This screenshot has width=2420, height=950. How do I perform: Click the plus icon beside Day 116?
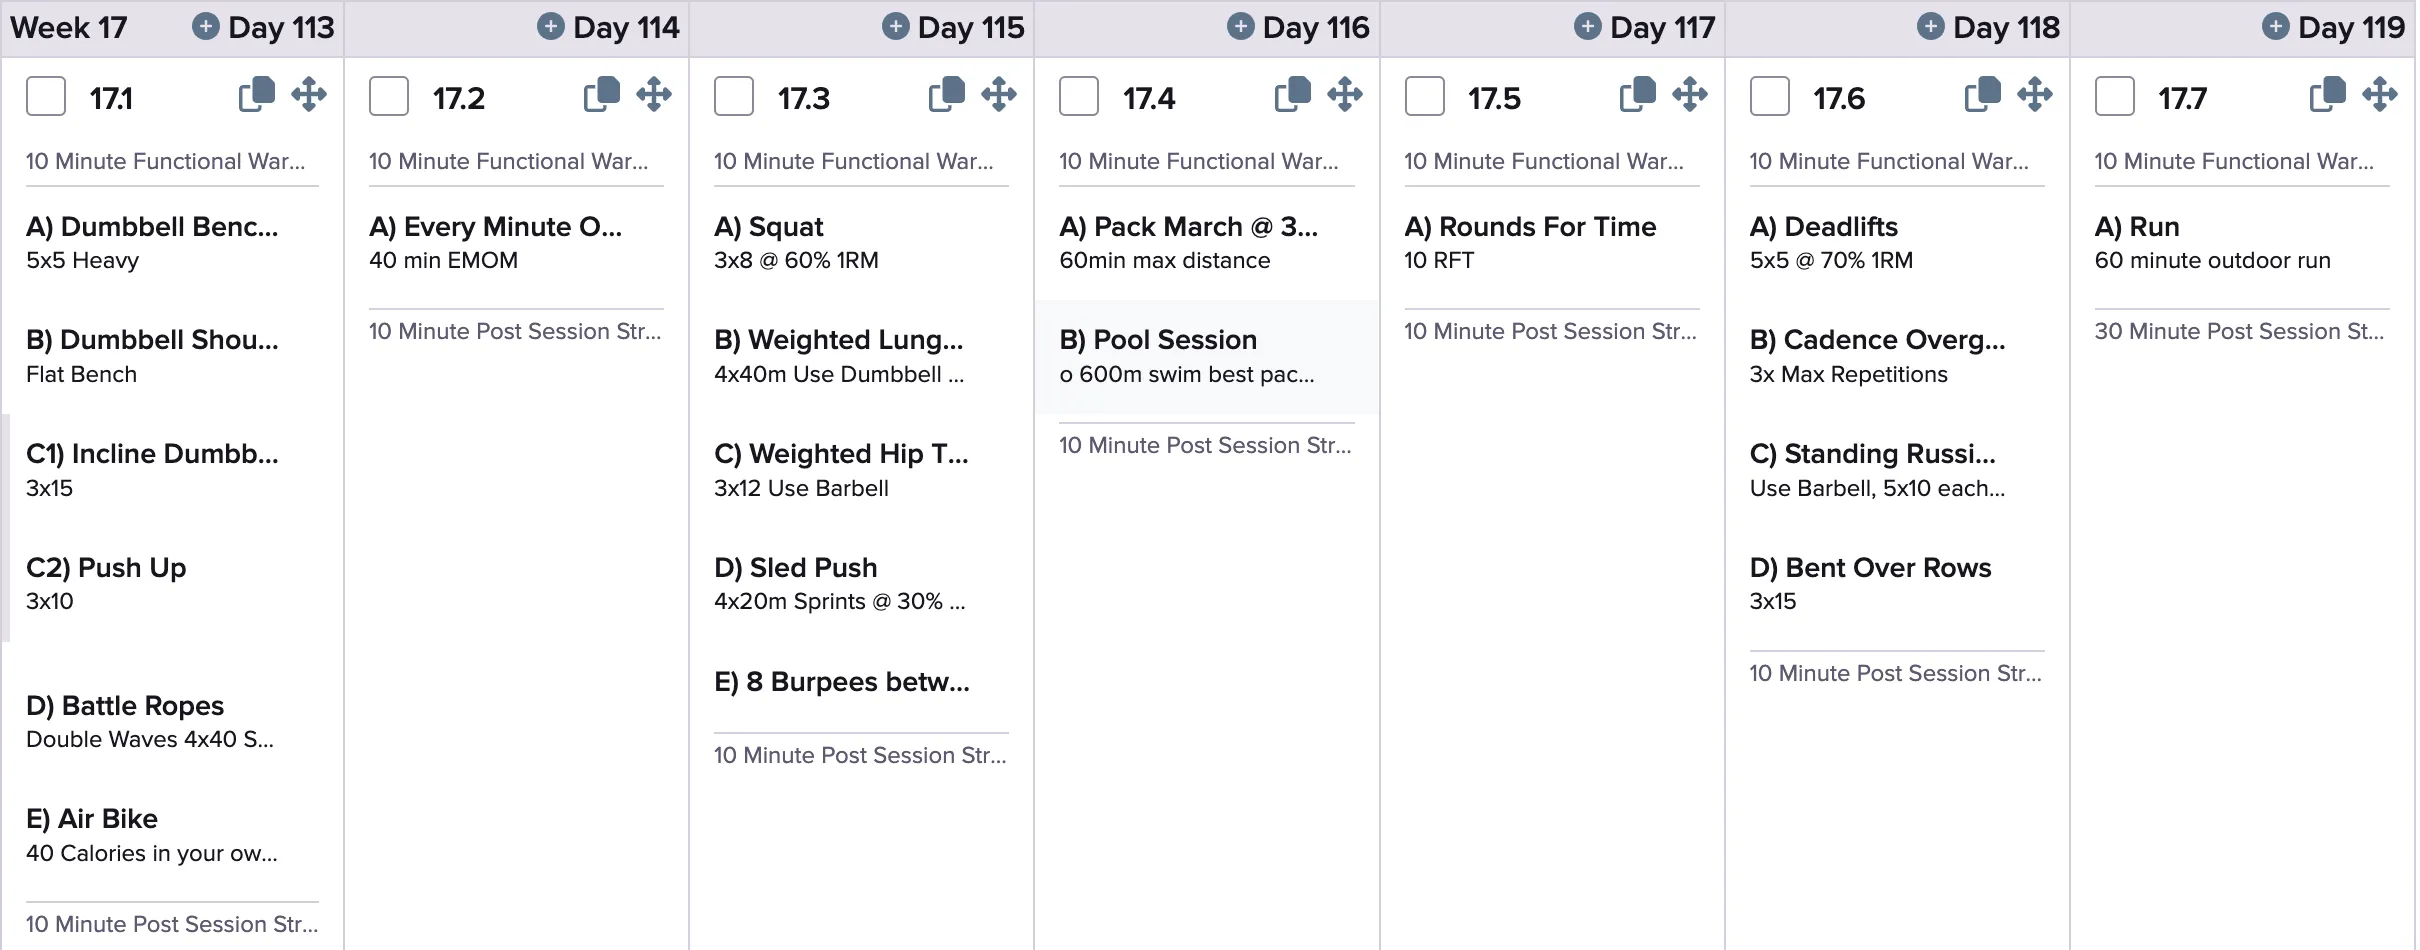click(x=1241, y=27)
